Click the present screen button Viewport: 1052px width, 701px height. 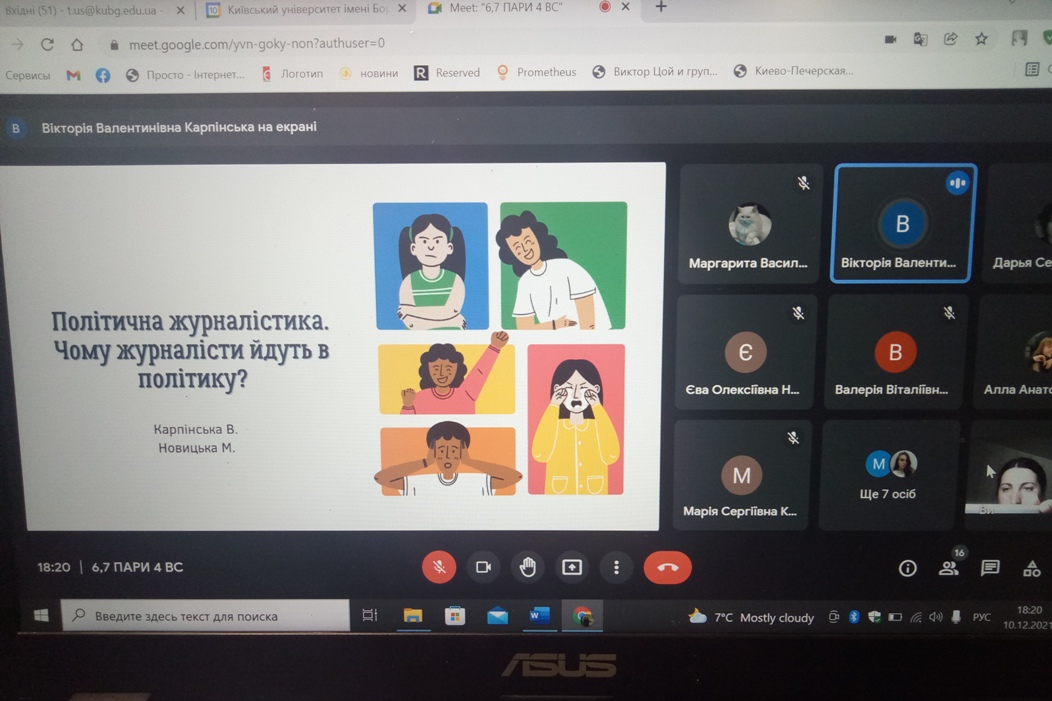pyautogui.click(x=572, y=567)
